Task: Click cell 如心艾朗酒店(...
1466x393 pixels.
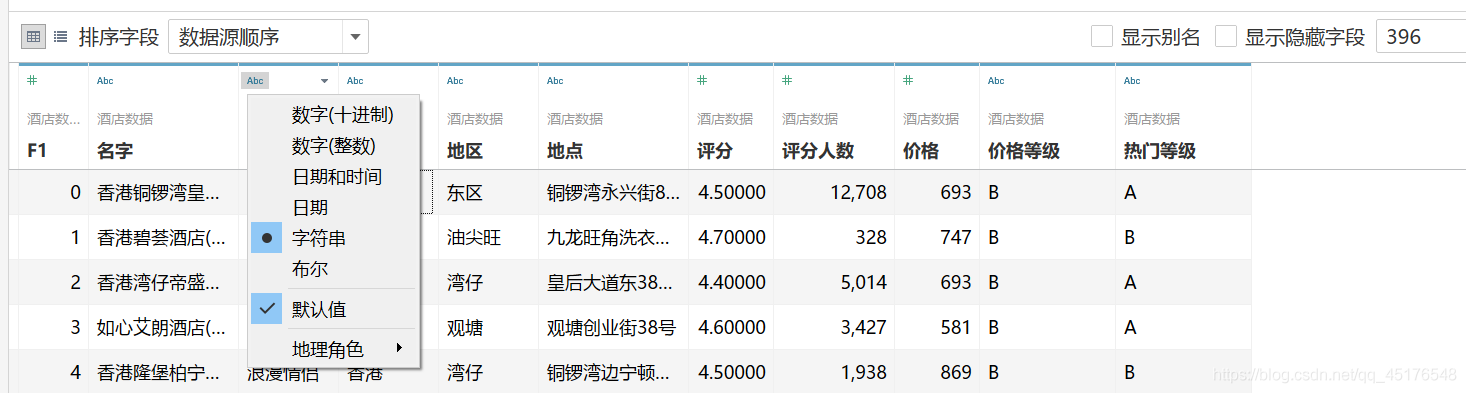Action: point(164,327)
